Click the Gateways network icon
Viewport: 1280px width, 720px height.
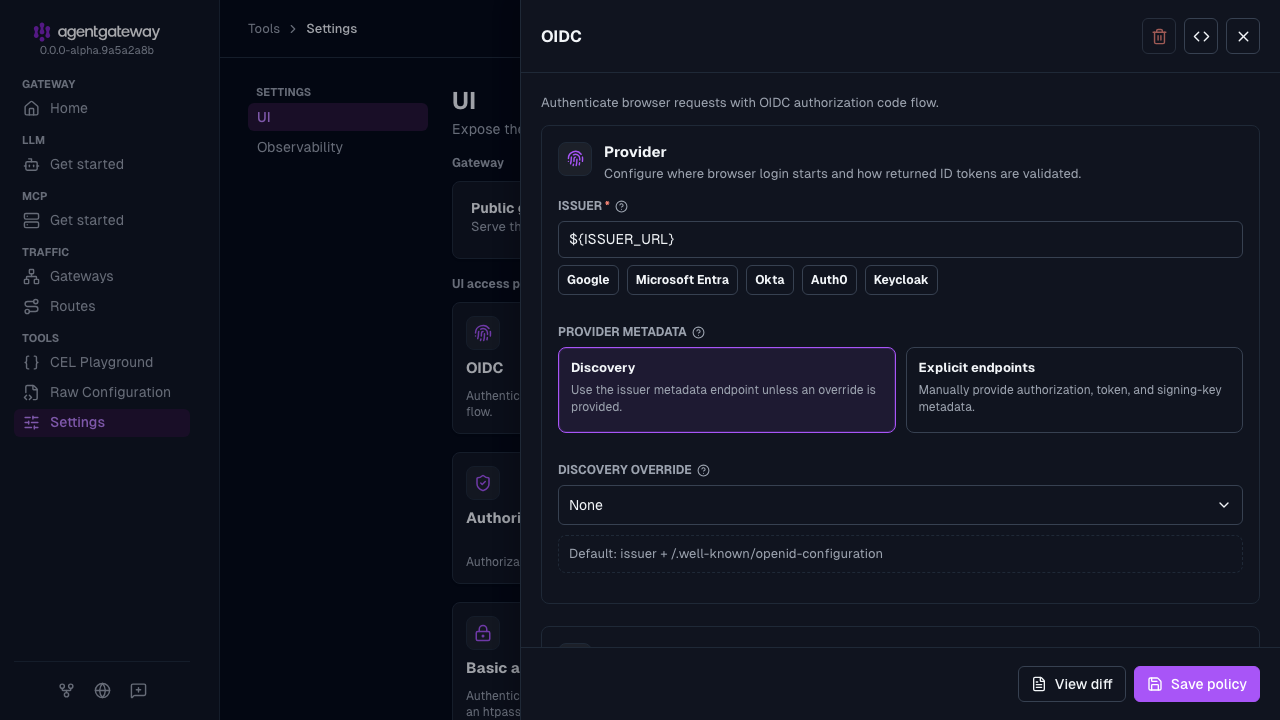point(32,276)
